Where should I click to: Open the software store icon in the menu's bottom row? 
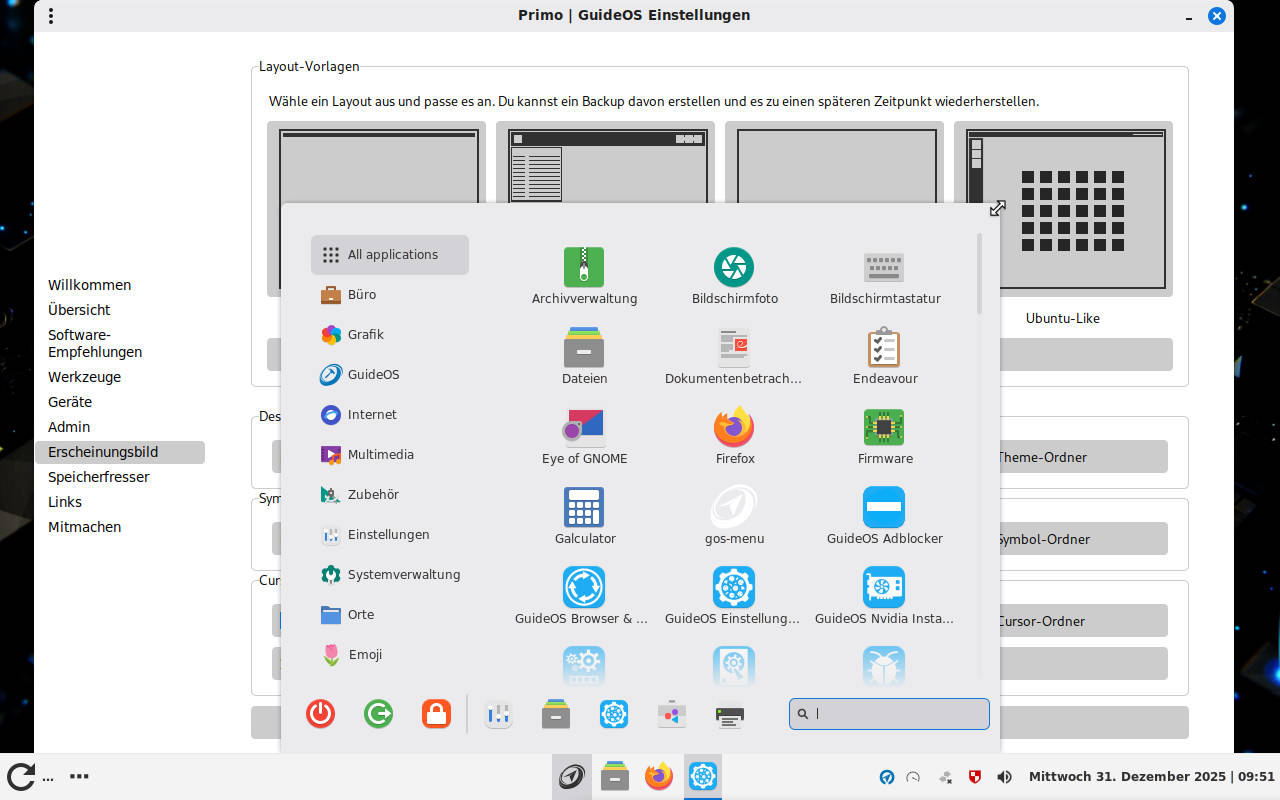click(x=672, y=714)
